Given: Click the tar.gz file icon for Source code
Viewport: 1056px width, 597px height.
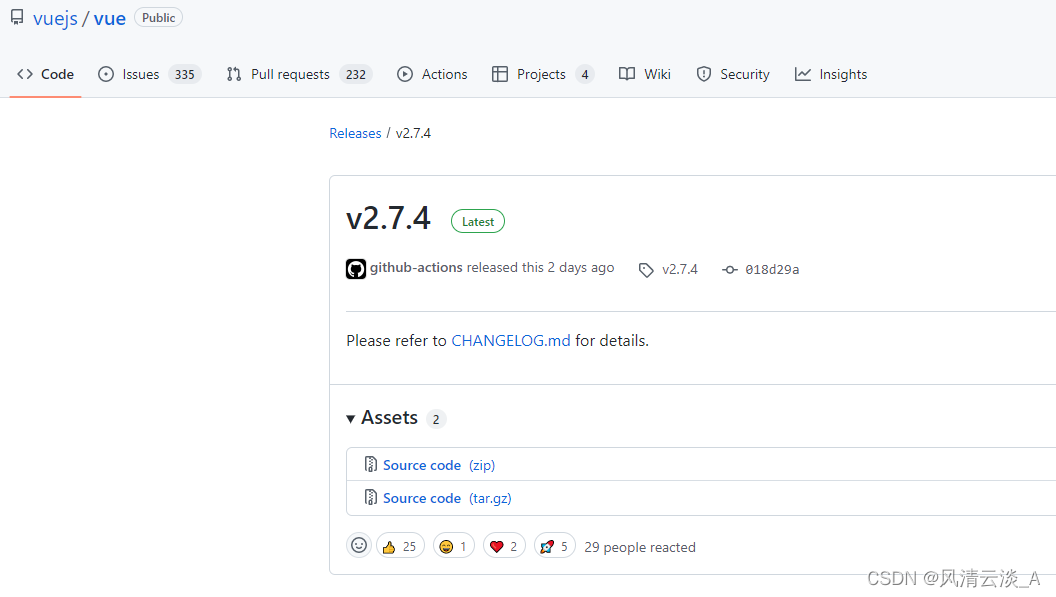Looking at the screenshot, I should click(370, 497).
